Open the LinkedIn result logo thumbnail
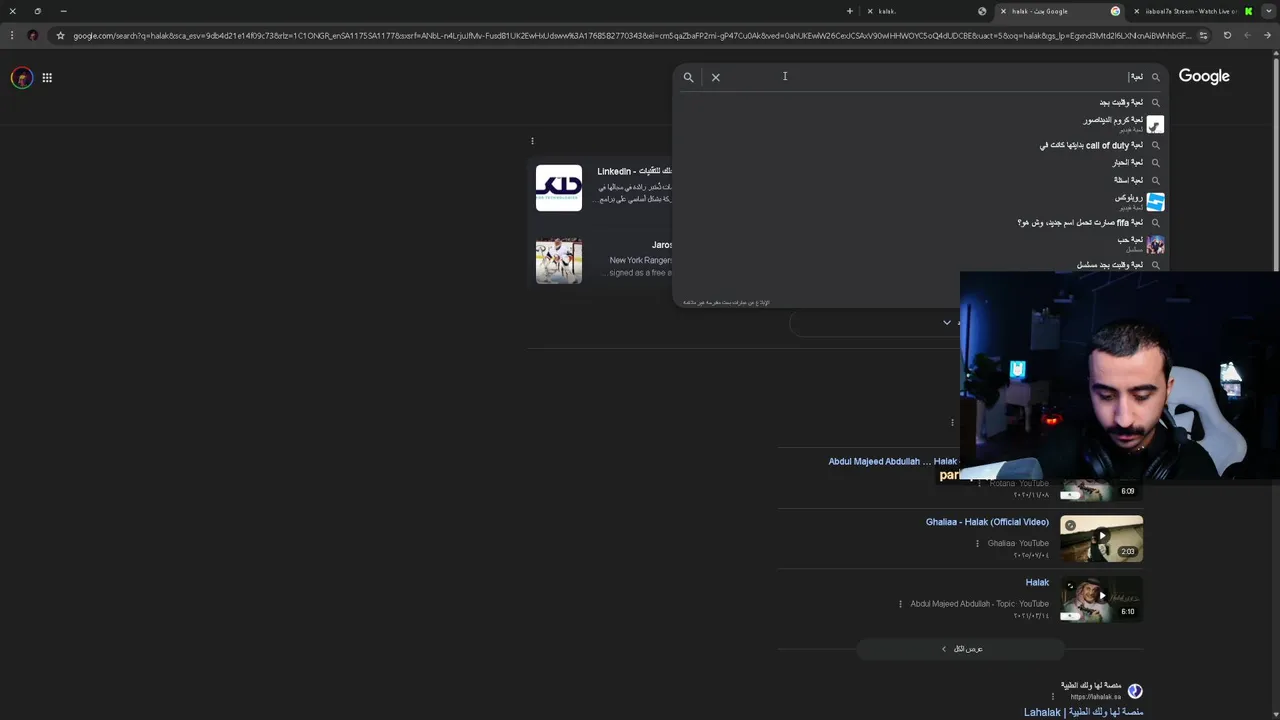1280x720 pixels. 558,188
